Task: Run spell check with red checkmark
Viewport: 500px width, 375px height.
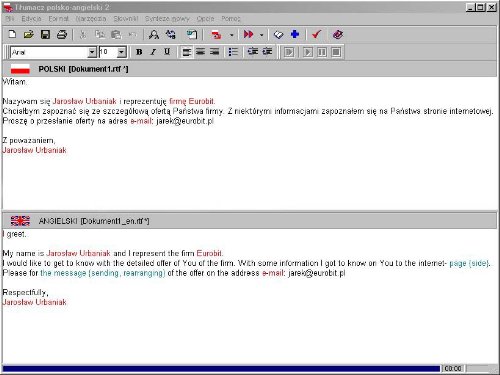Action: pyautogui.click(x=316, y=34)
